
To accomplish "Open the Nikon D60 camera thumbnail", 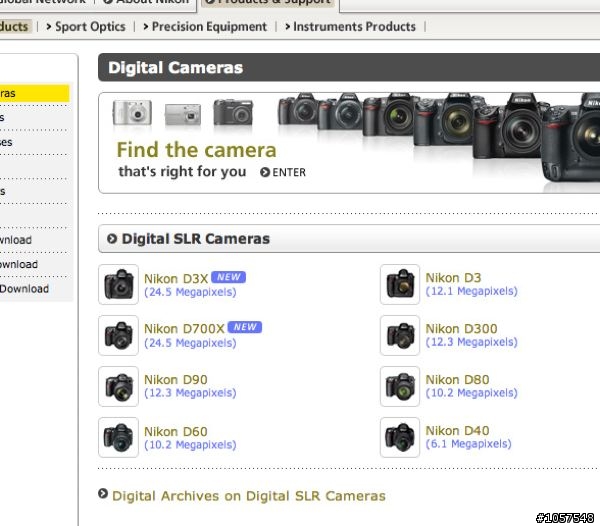I will point(118,437).
